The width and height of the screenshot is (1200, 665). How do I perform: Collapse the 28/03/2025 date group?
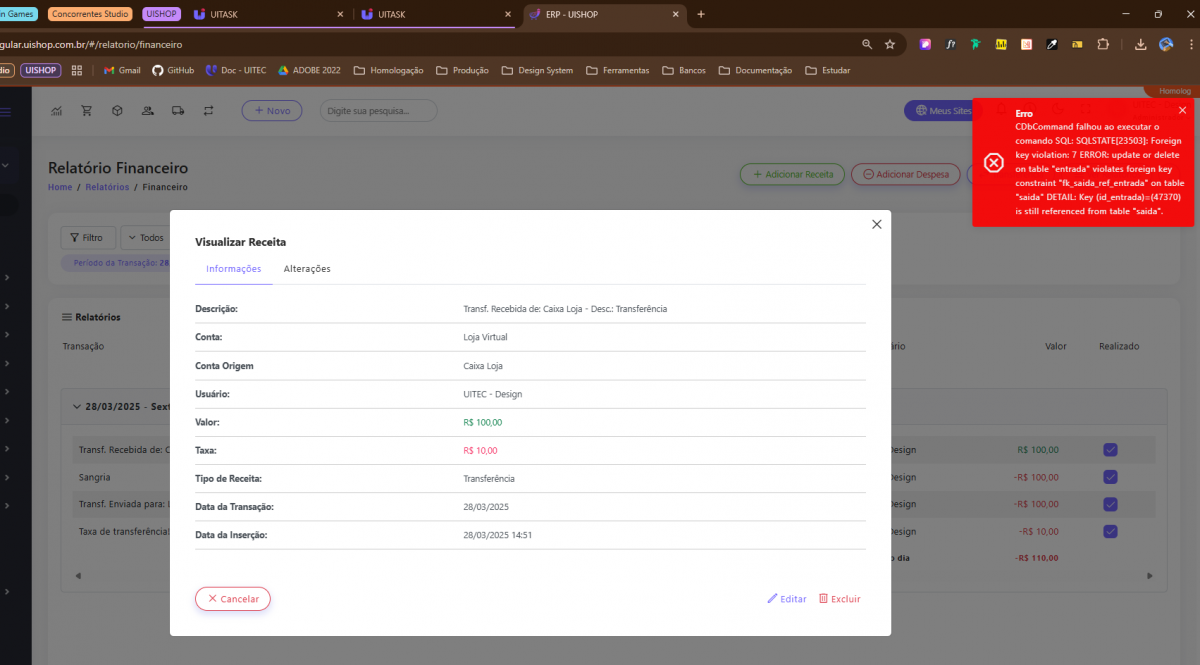77,407
